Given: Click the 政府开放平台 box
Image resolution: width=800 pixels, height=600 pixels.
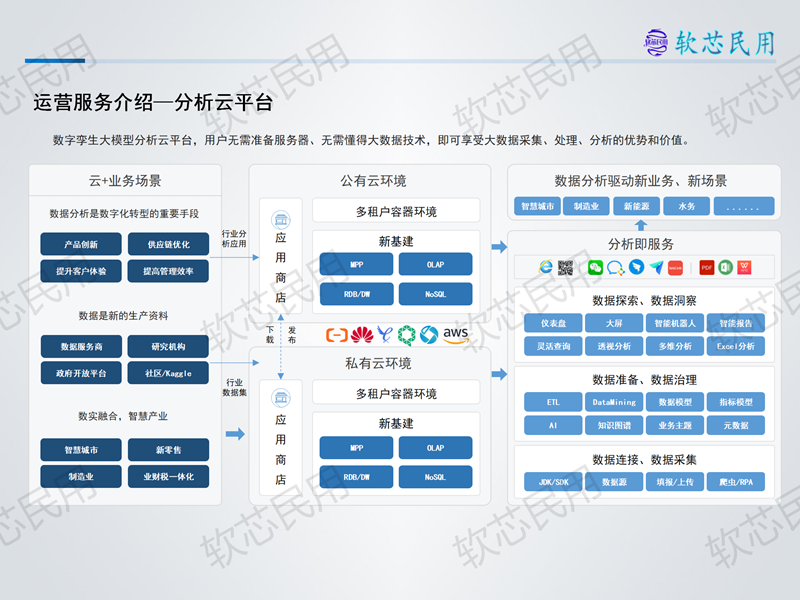Looking at the screenshot, I should 81,373.
